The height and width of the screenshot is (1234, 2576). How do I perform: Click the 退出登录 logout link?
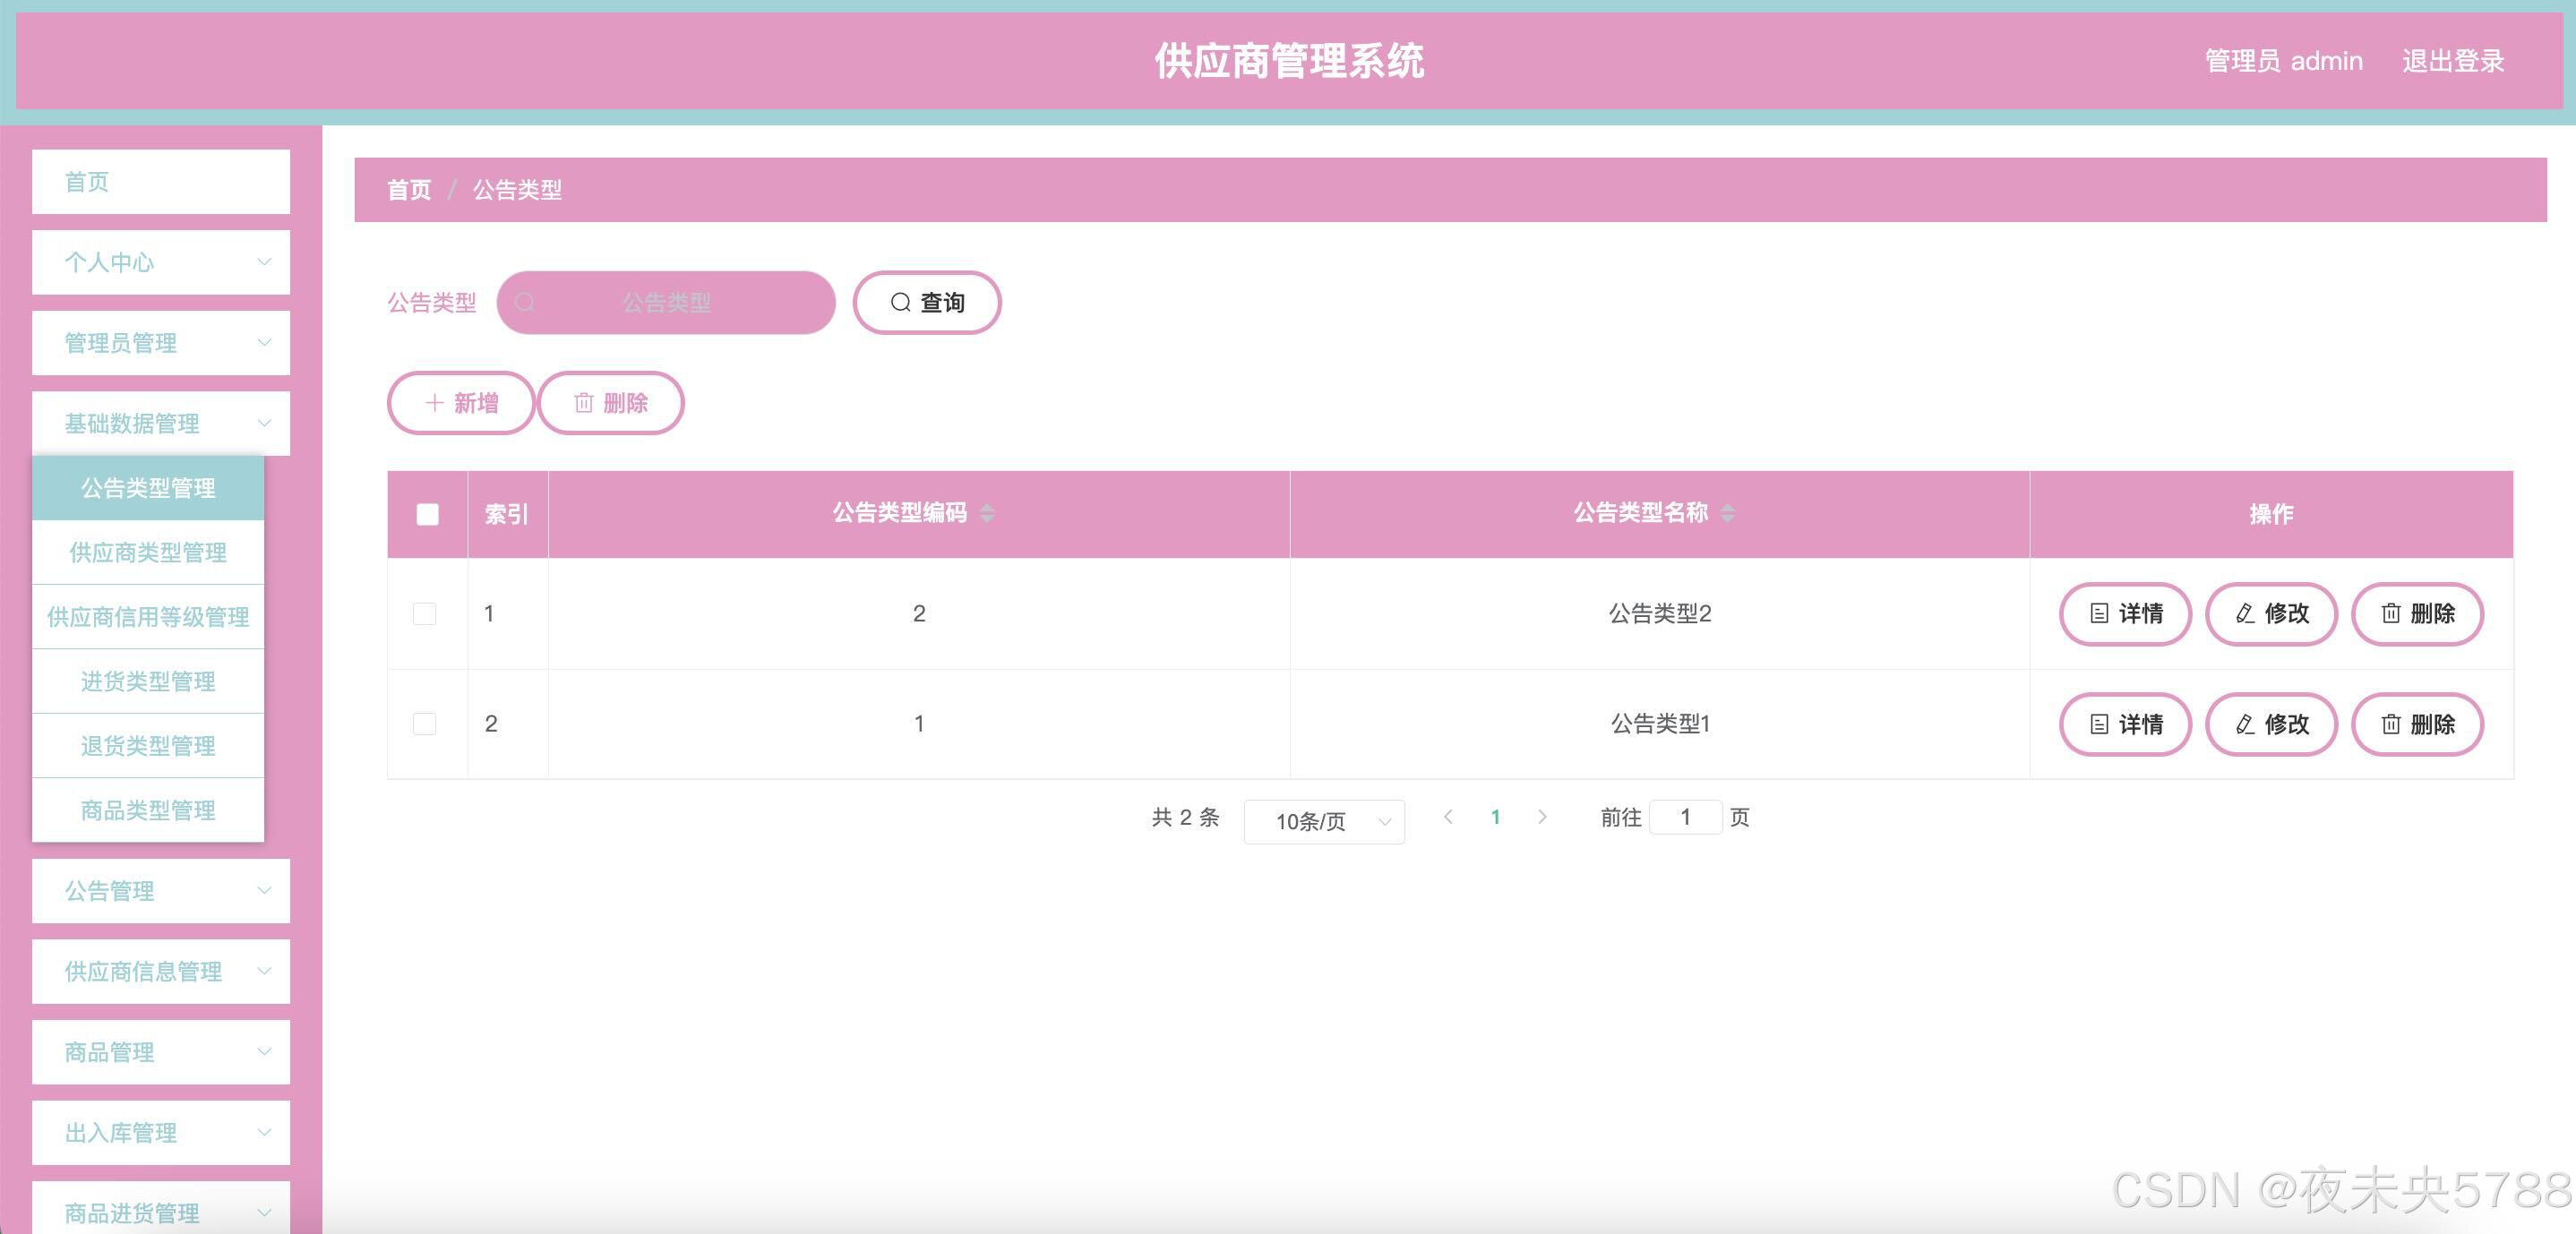pyautogui.click(x=2452, y=61)
